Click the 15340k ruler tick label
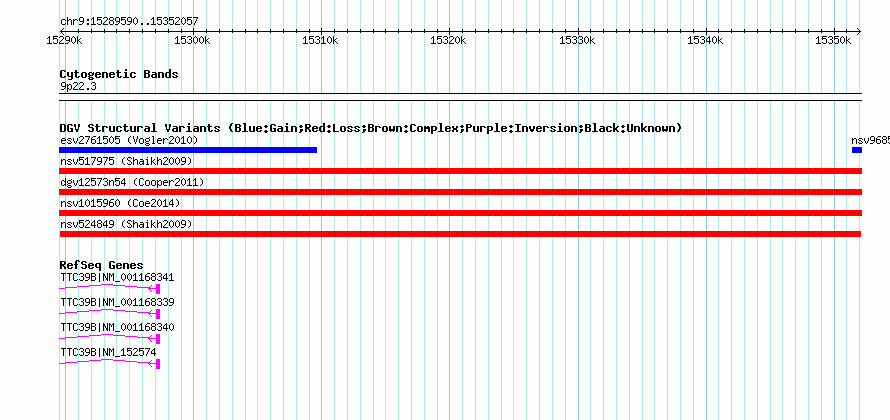 (x=706, y=41)
